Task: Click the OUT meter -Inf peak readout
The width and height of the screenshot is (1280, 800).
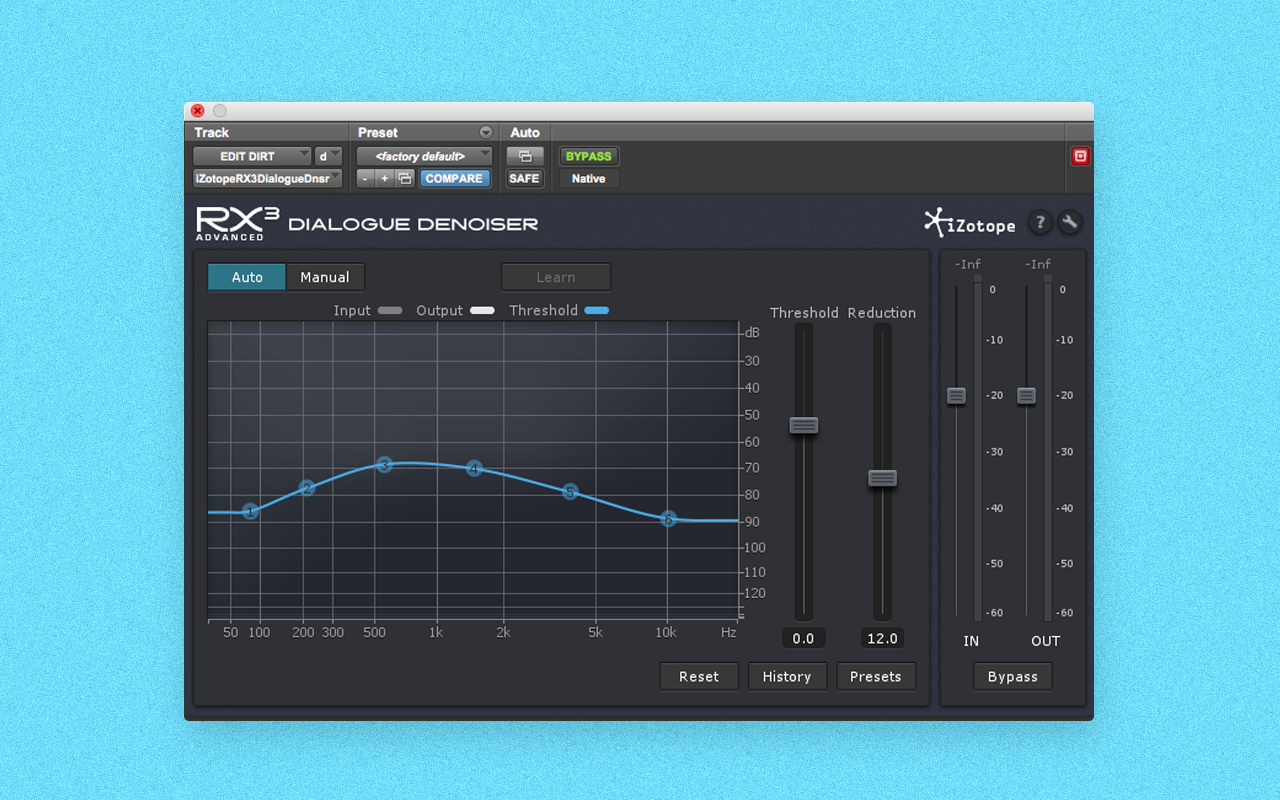Action: 1038,264
